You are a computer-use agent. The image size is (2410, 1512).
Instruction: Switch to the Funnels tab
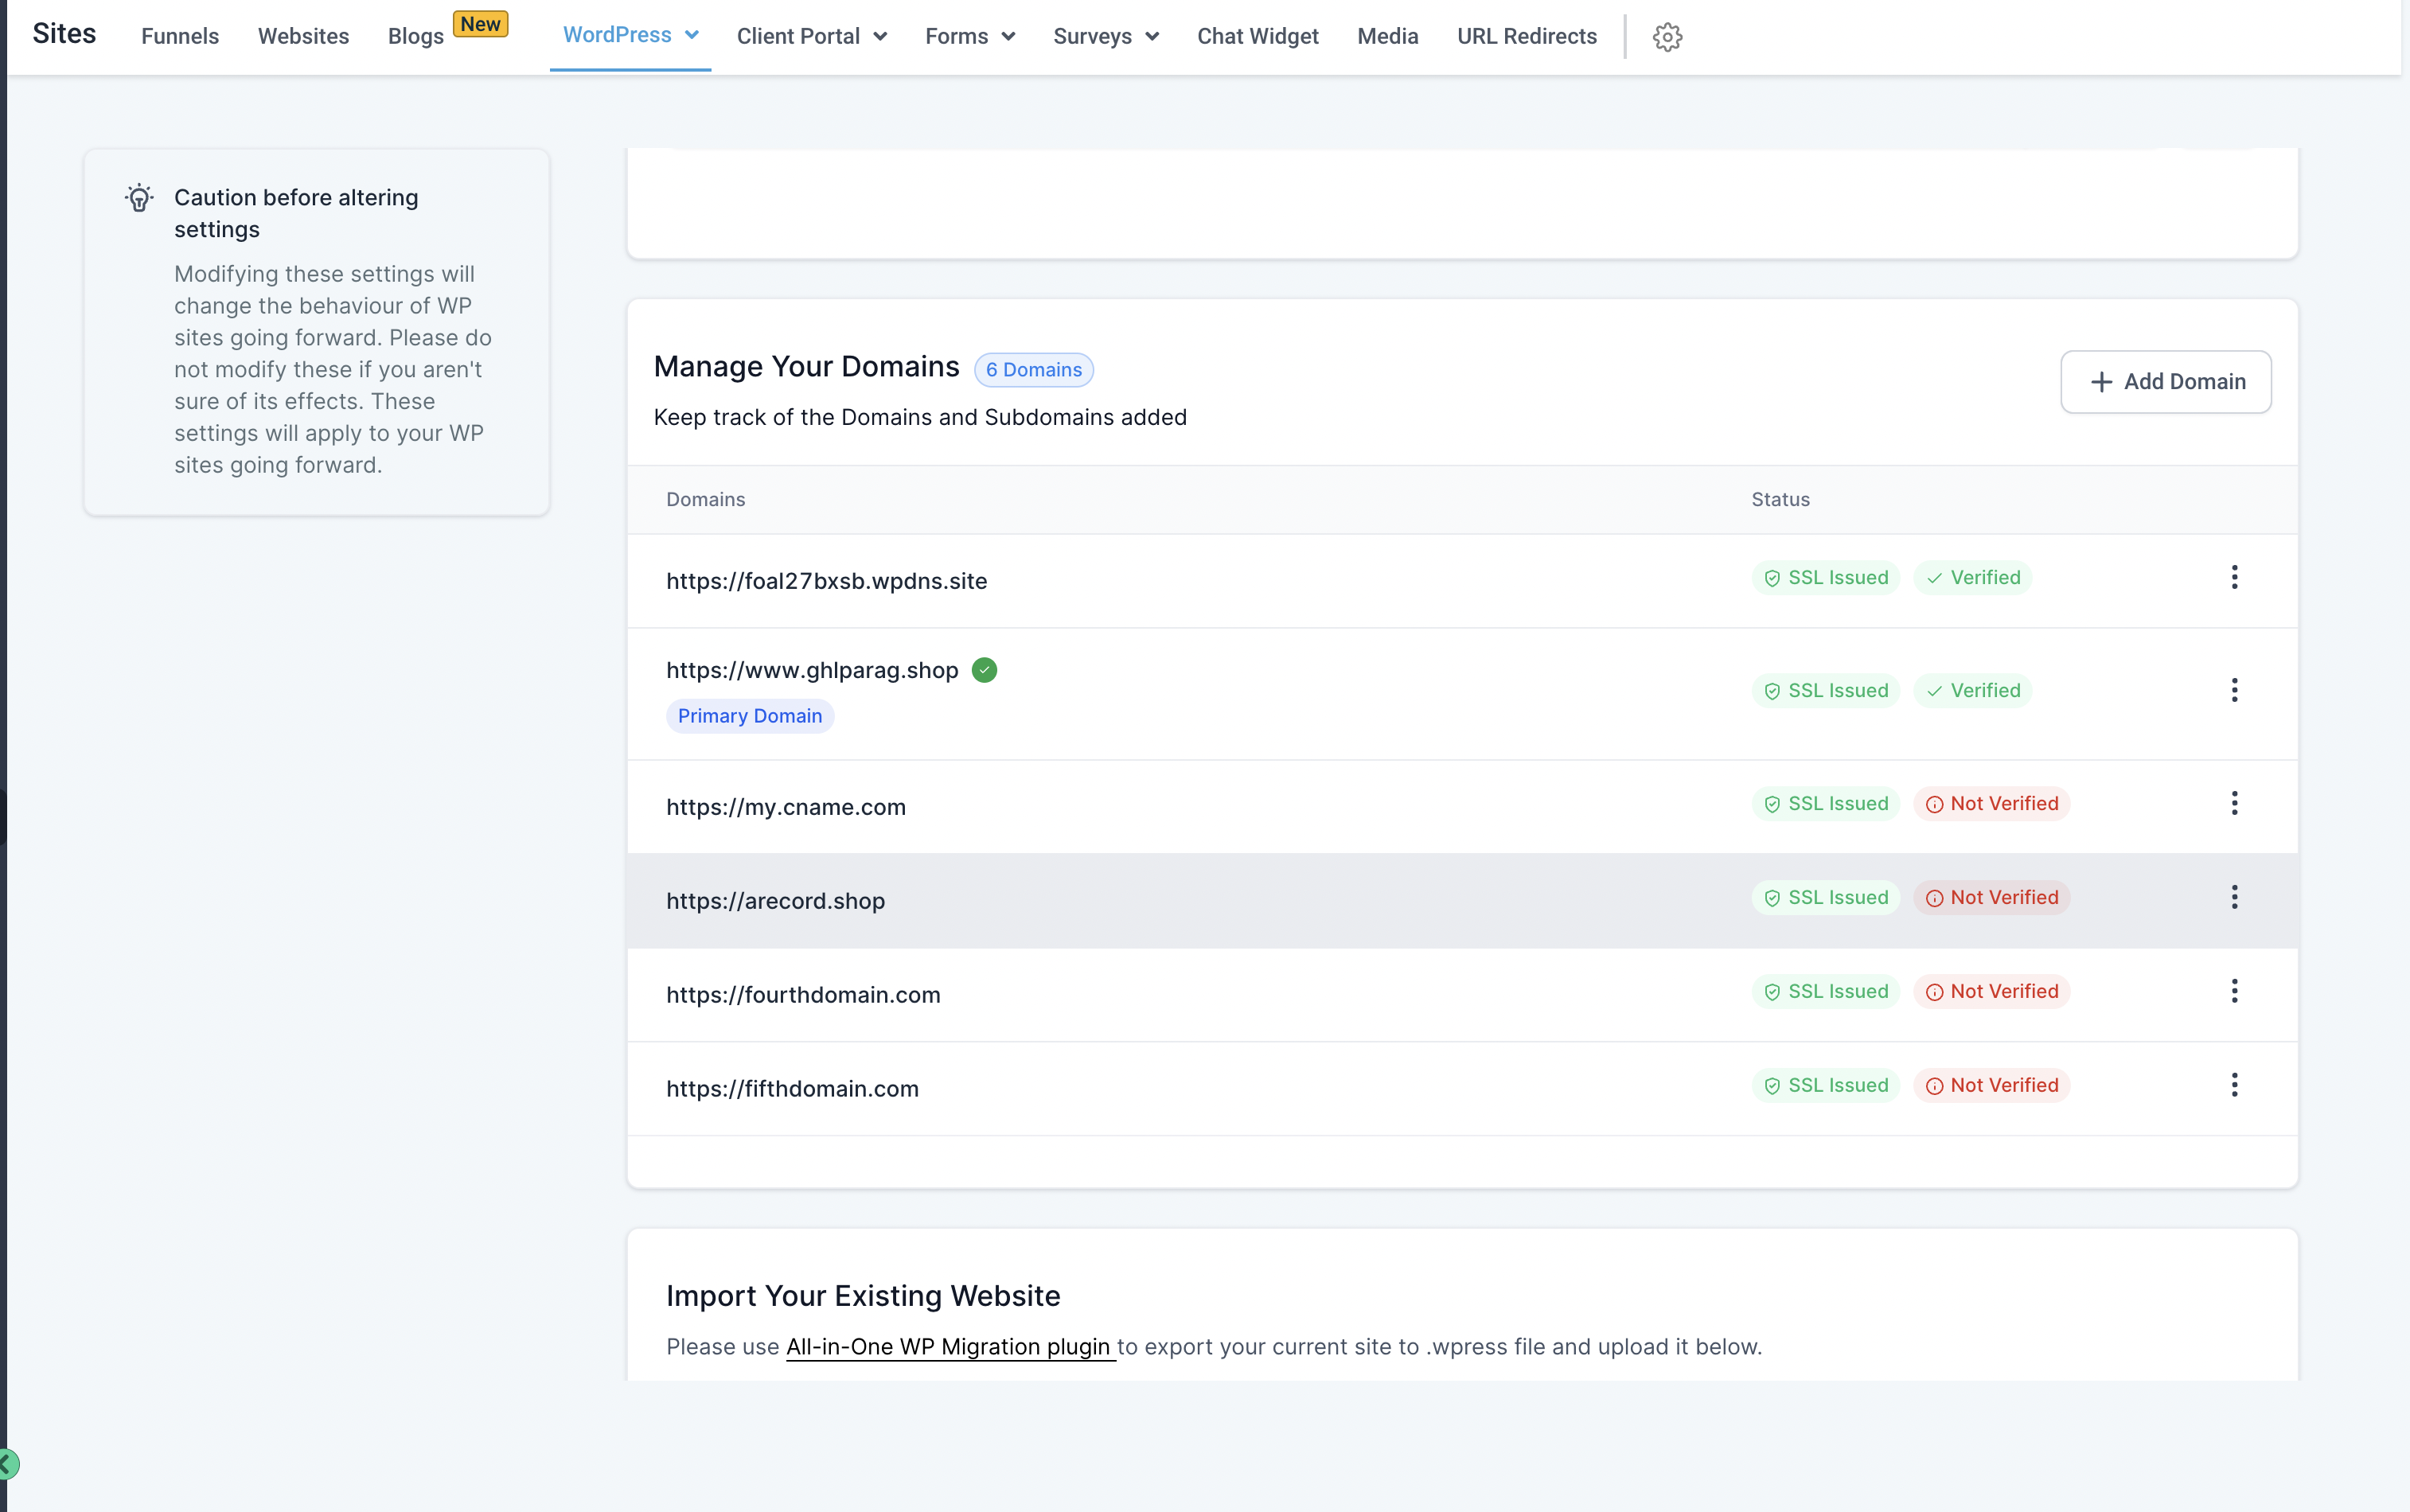(180, 37)
